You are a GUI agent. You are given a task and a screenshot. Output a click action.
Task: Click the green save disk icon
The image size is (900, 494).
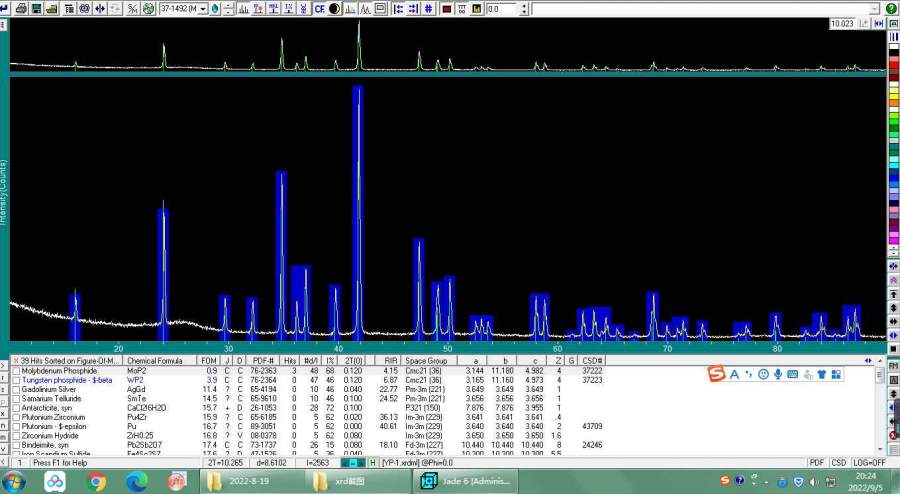click(36, 8)
